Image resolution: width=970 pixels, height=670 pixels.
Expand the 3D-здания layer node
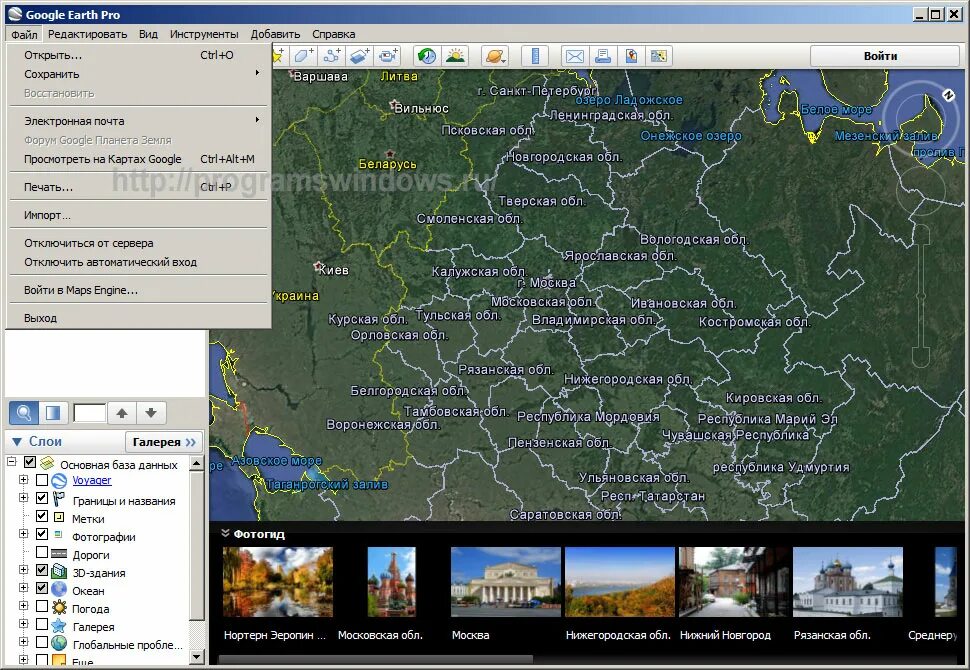click(x=24, y=570)
